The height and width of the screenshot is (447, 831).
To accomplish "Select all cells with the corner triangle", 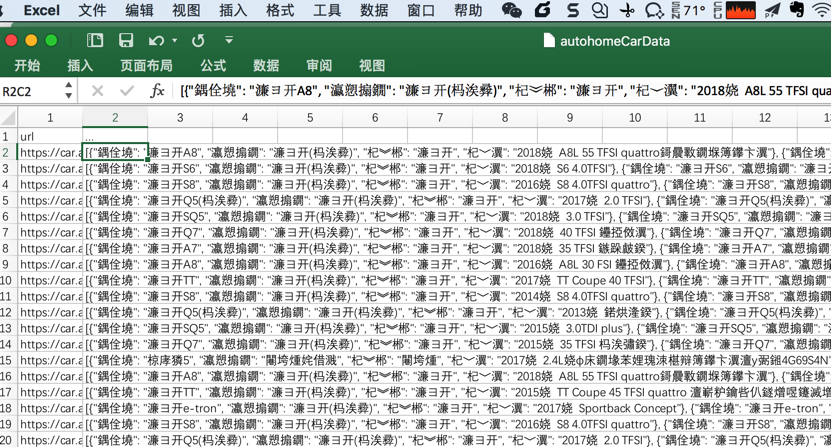I will 8,117.
